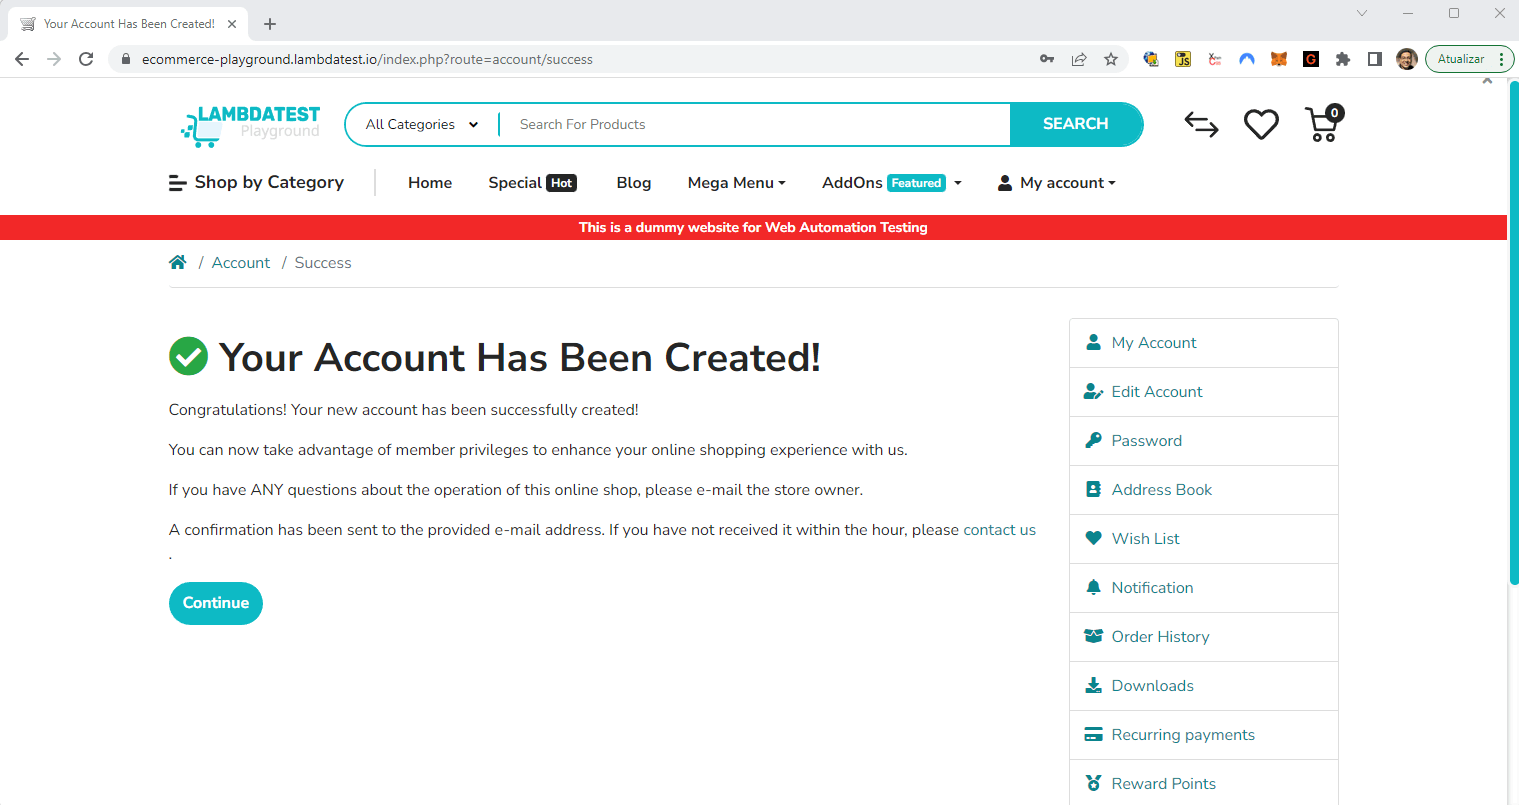This screenshot has width=1519, height=805.
Task: Expand the AddOns Featured menu
Action: [x=889, y=183]
